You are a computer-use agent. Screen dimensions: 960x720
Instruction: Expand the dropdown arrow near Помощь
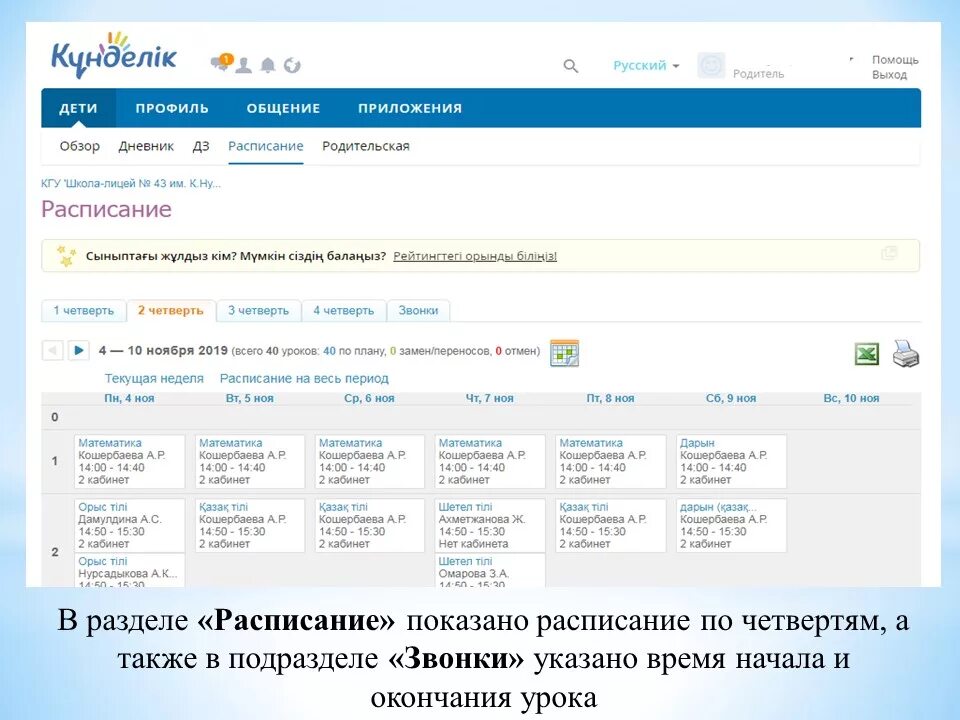click(x=849, y=58)
